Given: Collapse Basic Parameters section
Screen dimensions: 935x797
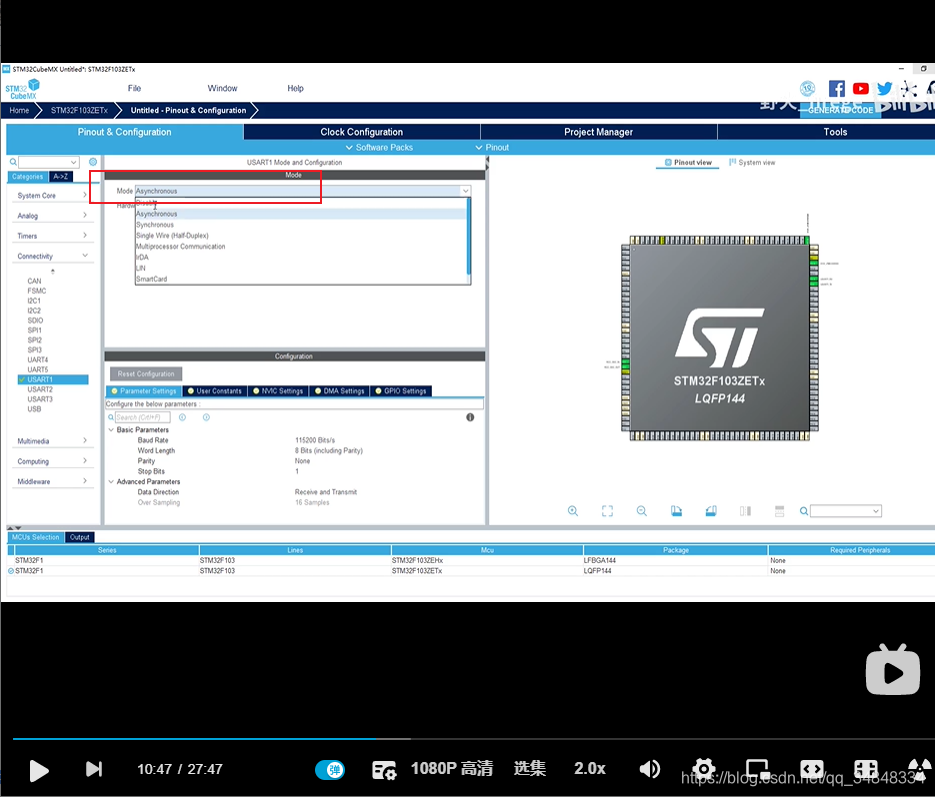Looking at the screenshot, I should tap(111, 430).
